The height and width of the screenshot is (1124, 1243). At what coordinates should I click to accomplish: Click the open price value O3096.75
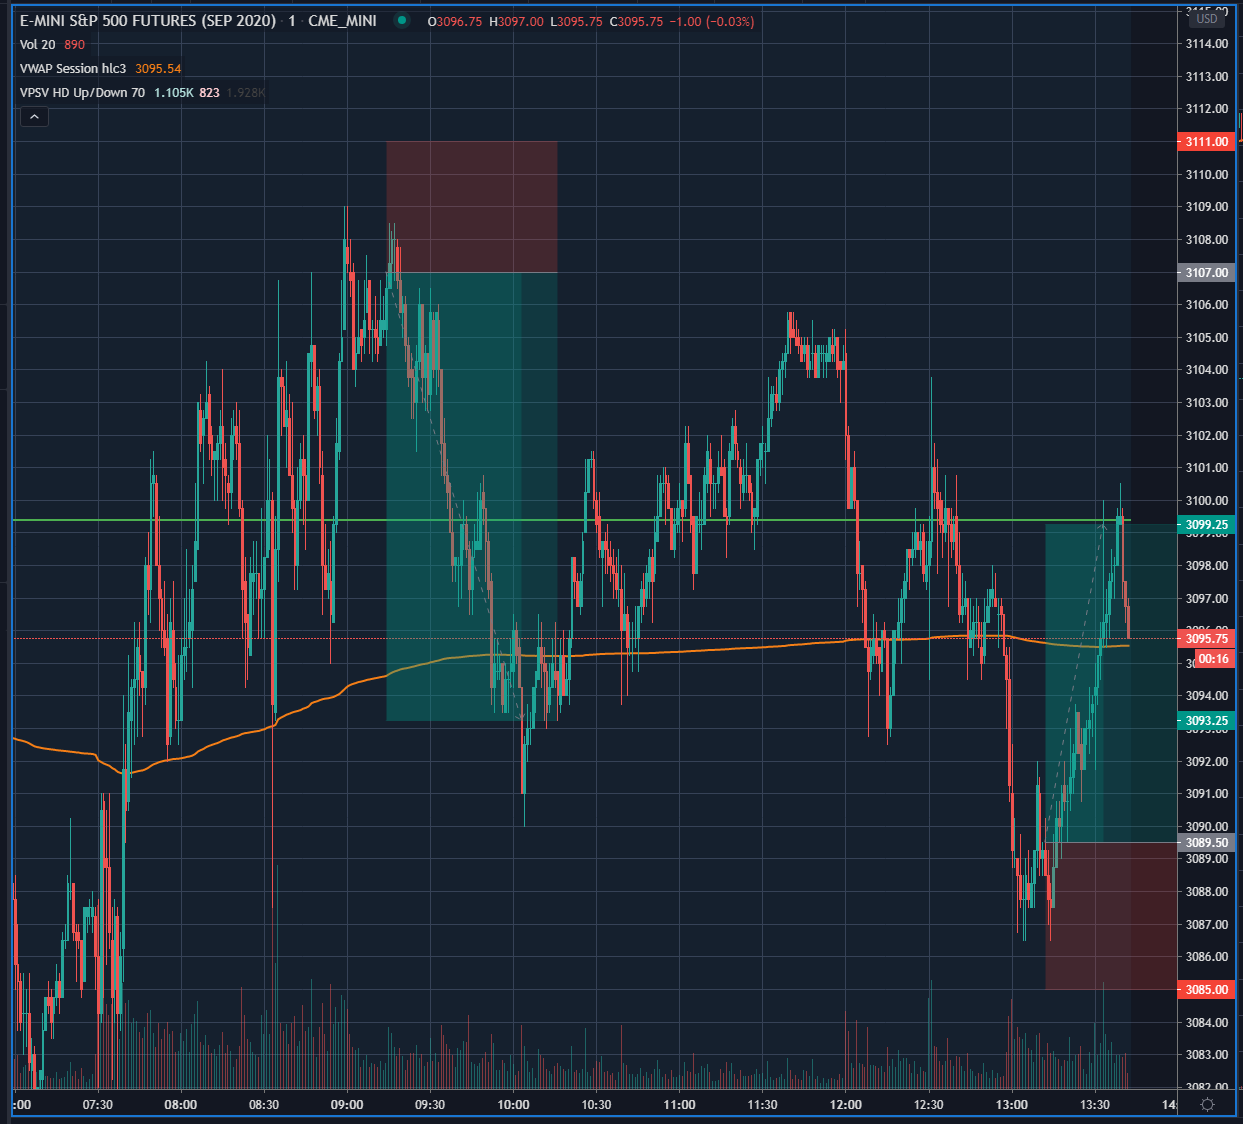tap(455, 21)
